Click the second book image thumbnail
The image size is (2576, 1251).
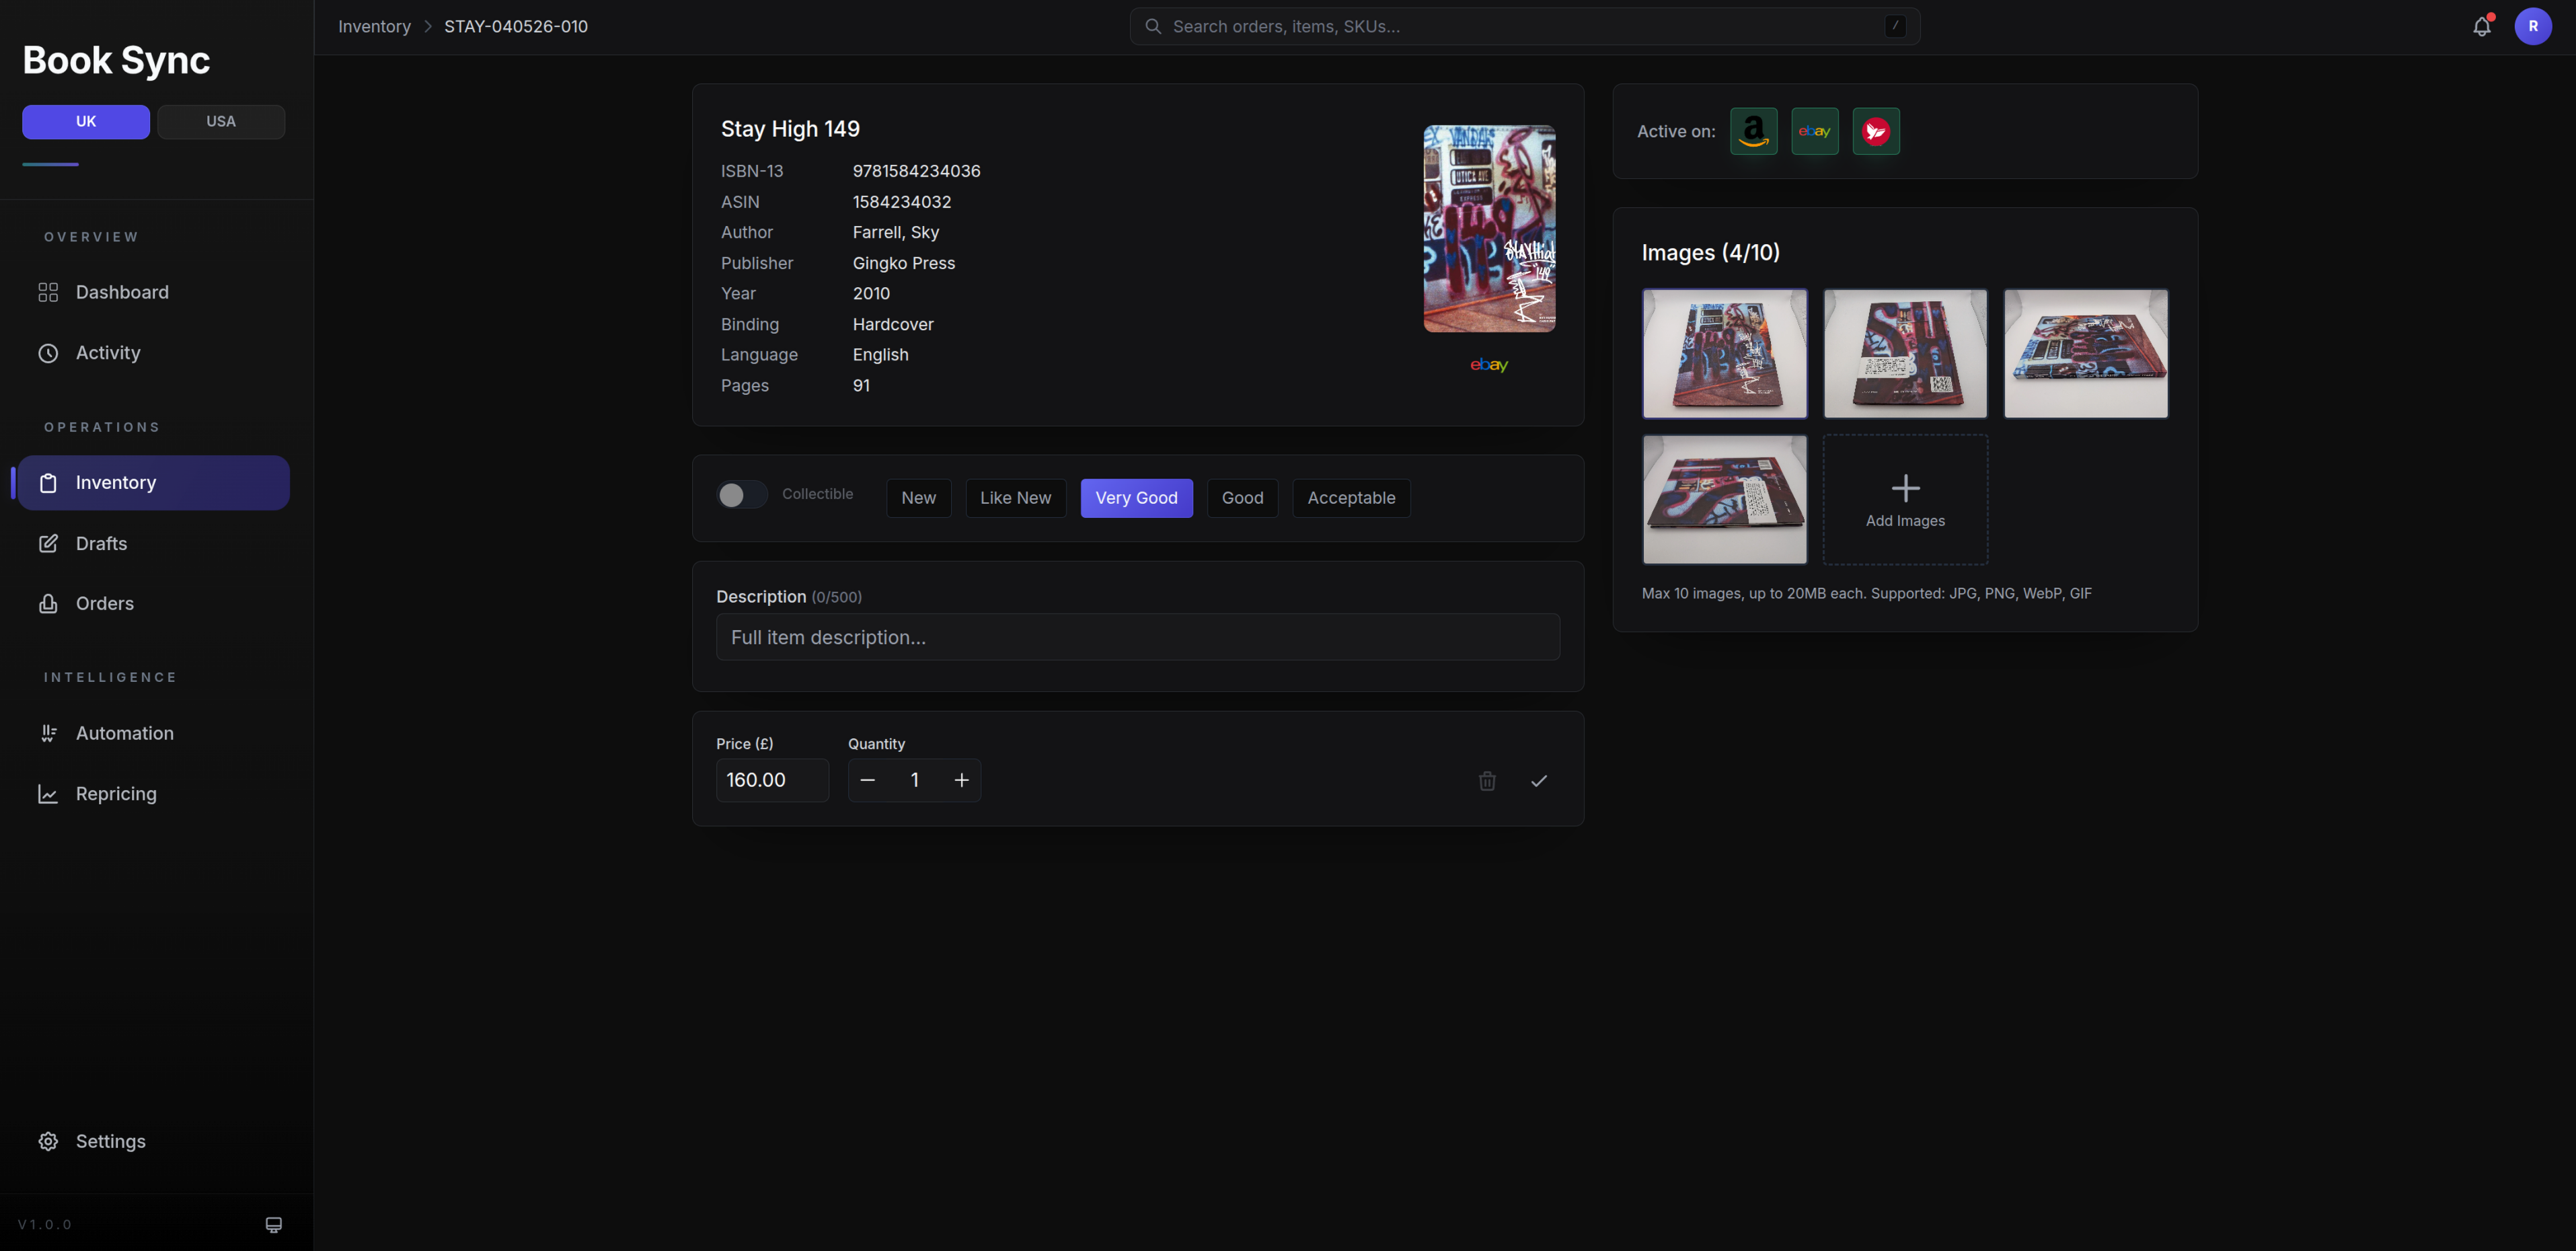1904,353
